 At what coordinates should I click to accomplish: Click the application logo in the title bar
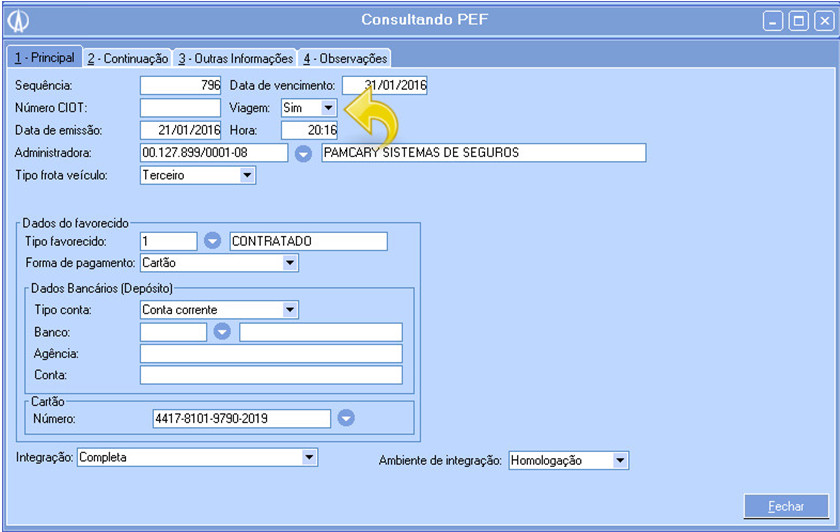click(18, 20)
